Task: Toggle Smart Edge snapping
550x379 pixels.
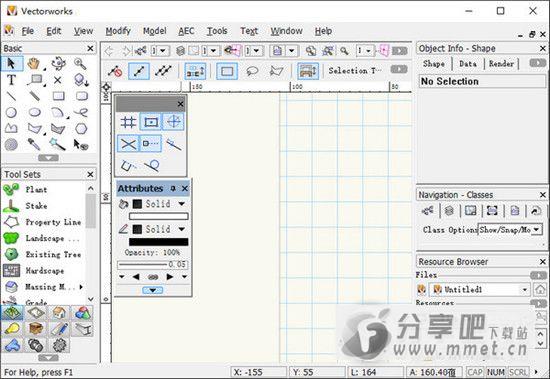Action: click(x=128, y=165)
